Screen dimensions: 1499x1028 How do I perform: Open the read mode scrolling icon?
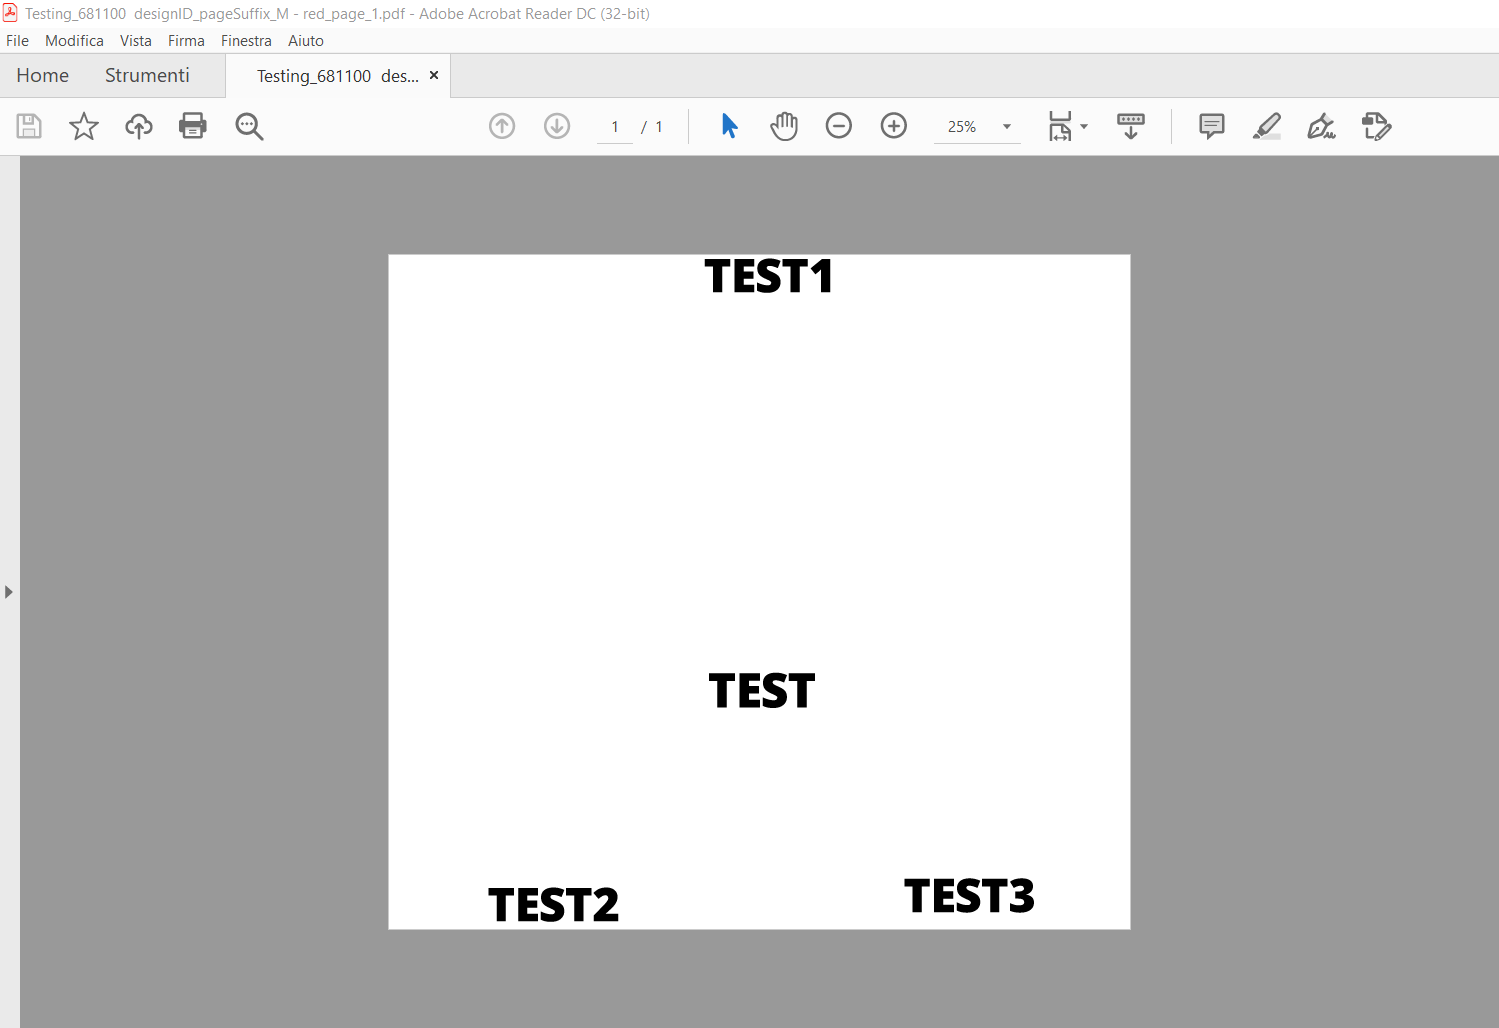pyautogui.click(x=1131, y=126)
